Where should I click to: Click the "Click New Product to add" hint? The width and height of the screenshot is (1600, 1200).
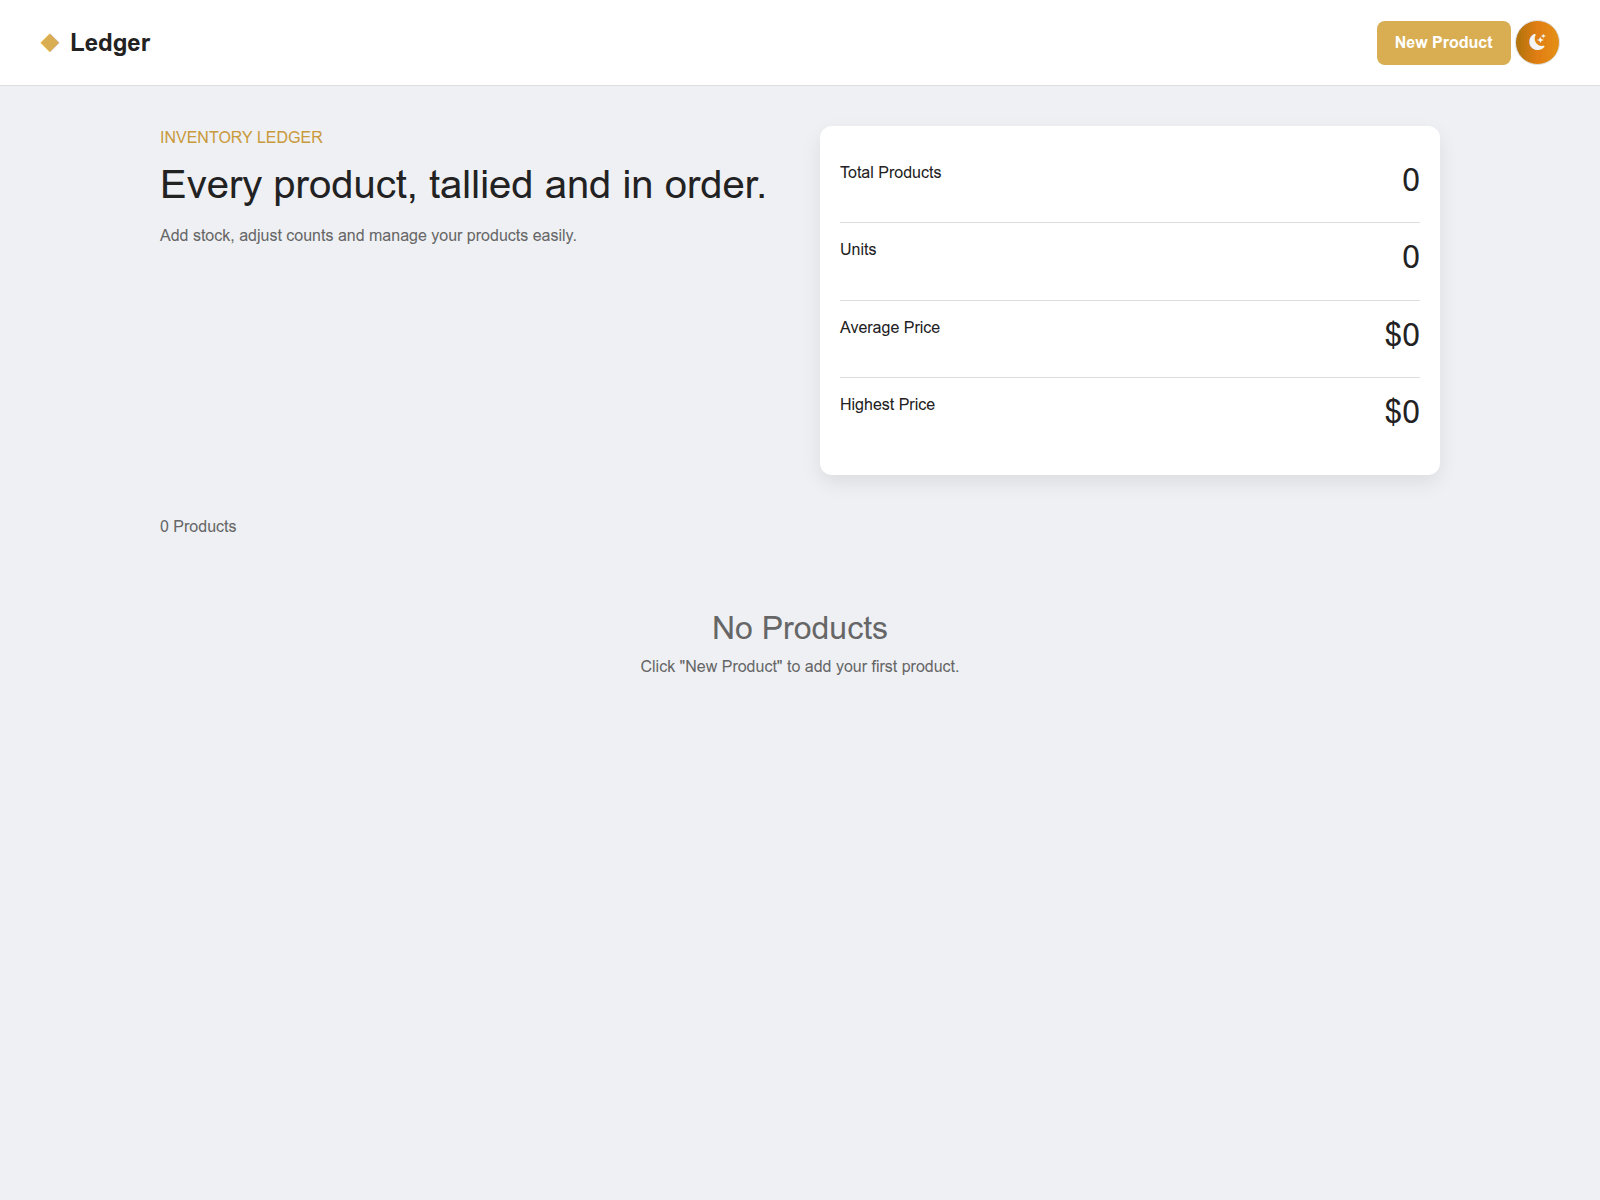[800, 666]
